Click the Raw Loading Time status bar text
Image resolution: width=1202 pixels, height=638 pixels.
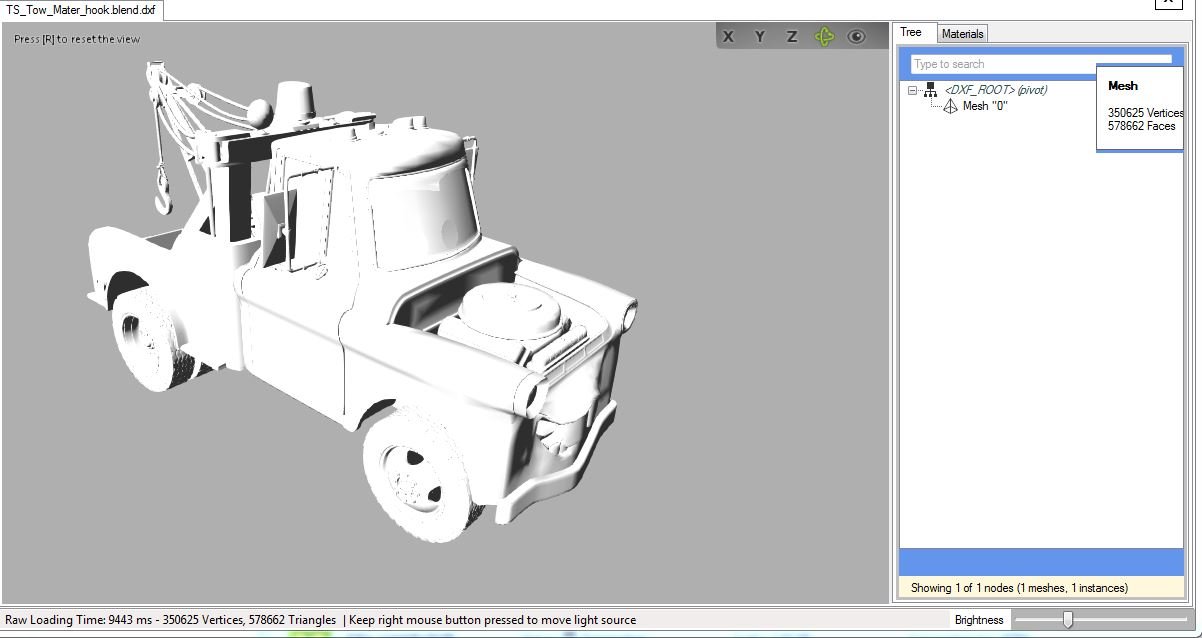170,620
